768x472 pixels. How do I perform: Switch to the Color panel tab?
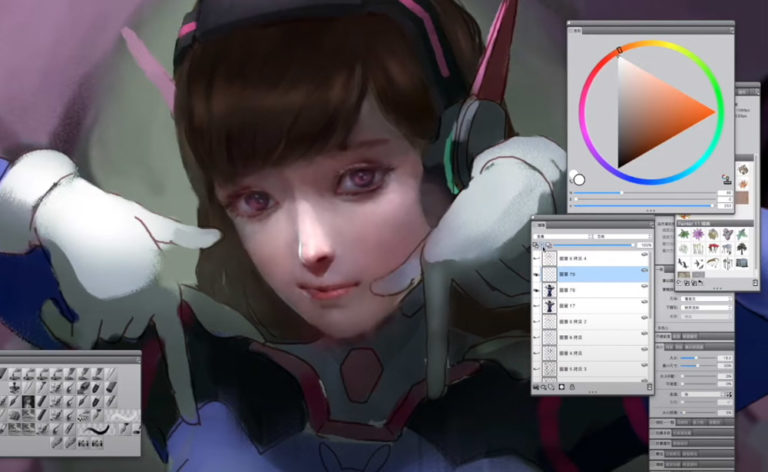pyautogui.click(x=576, y=31)
